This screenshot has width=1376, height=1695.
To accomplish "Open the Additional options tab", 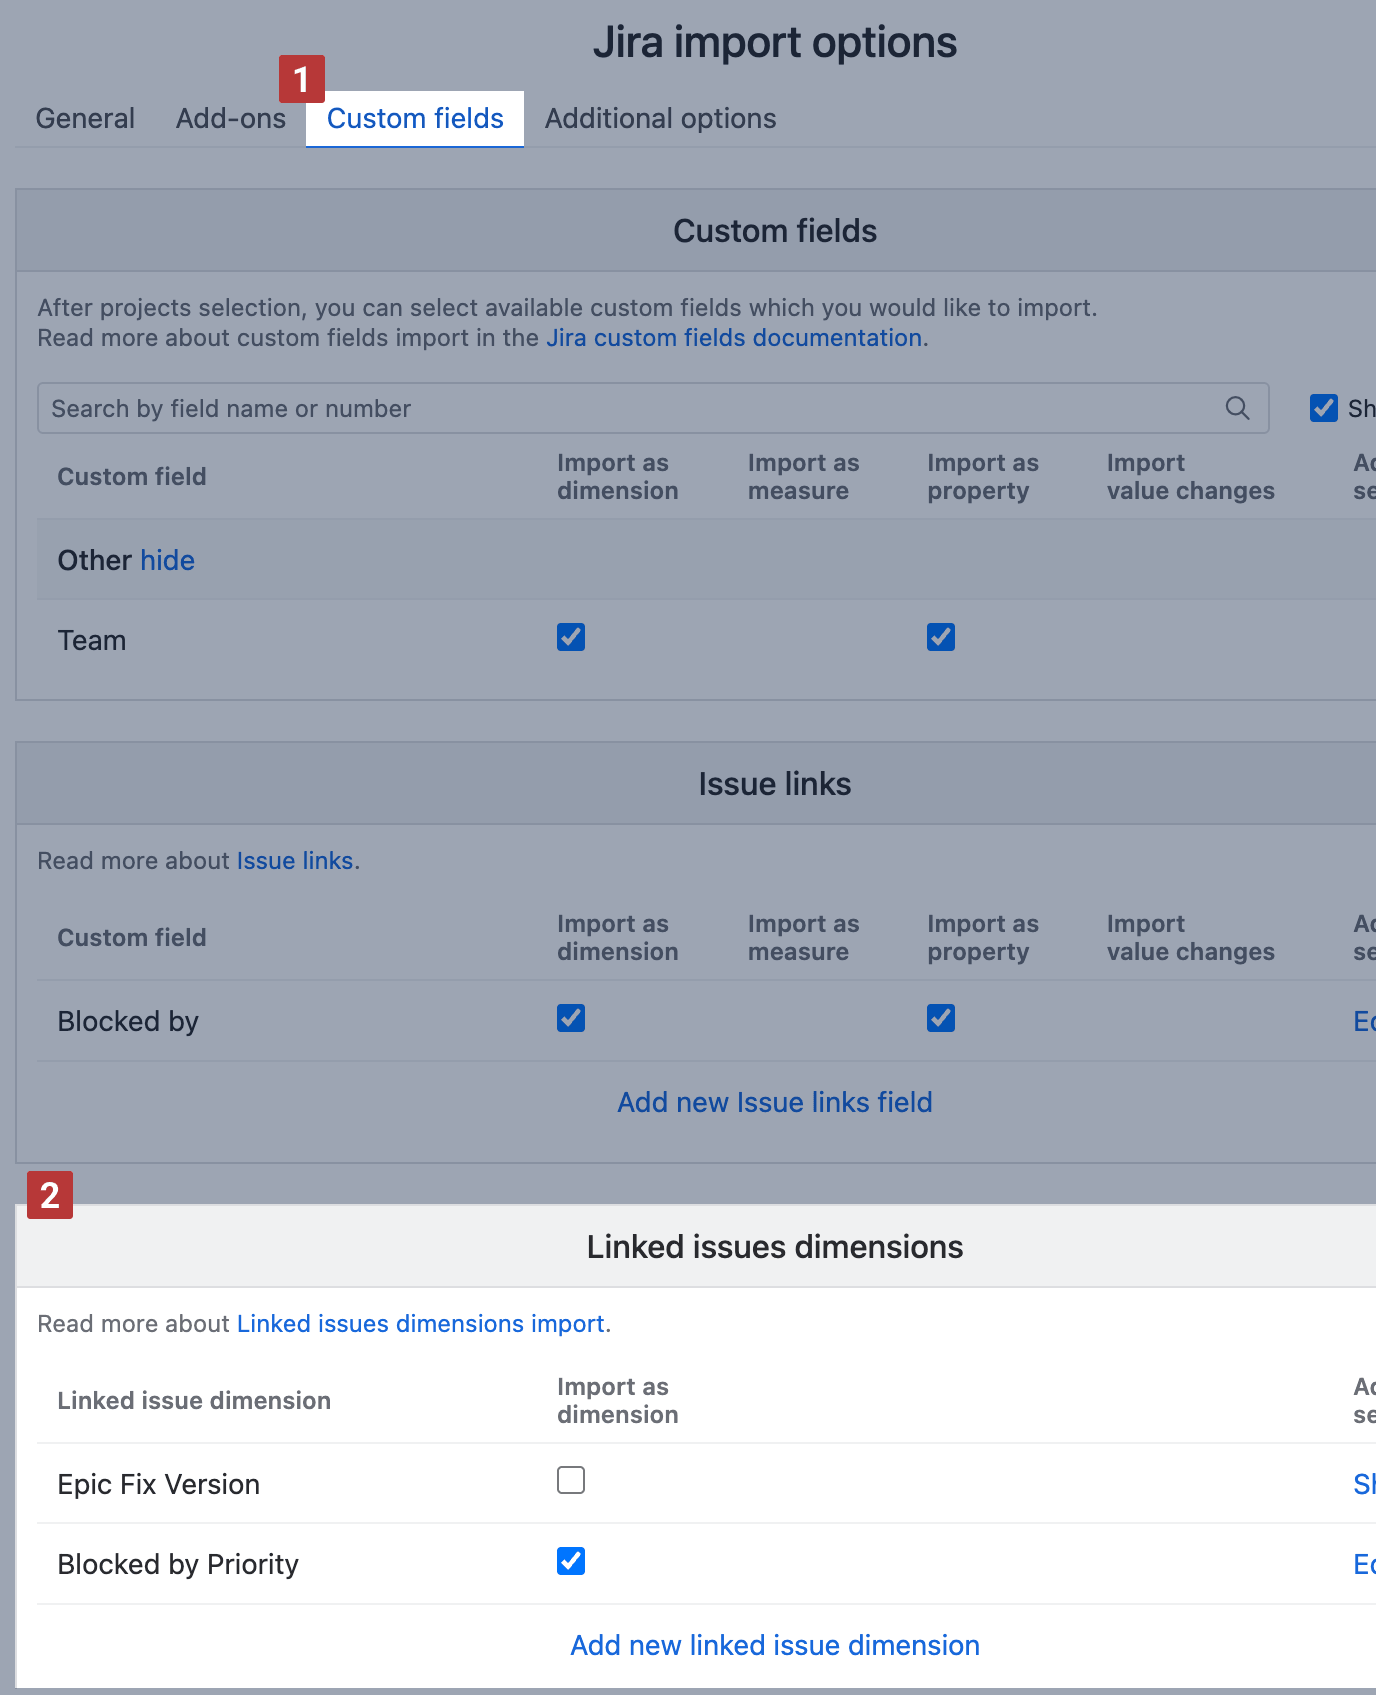I will (660, 118).
